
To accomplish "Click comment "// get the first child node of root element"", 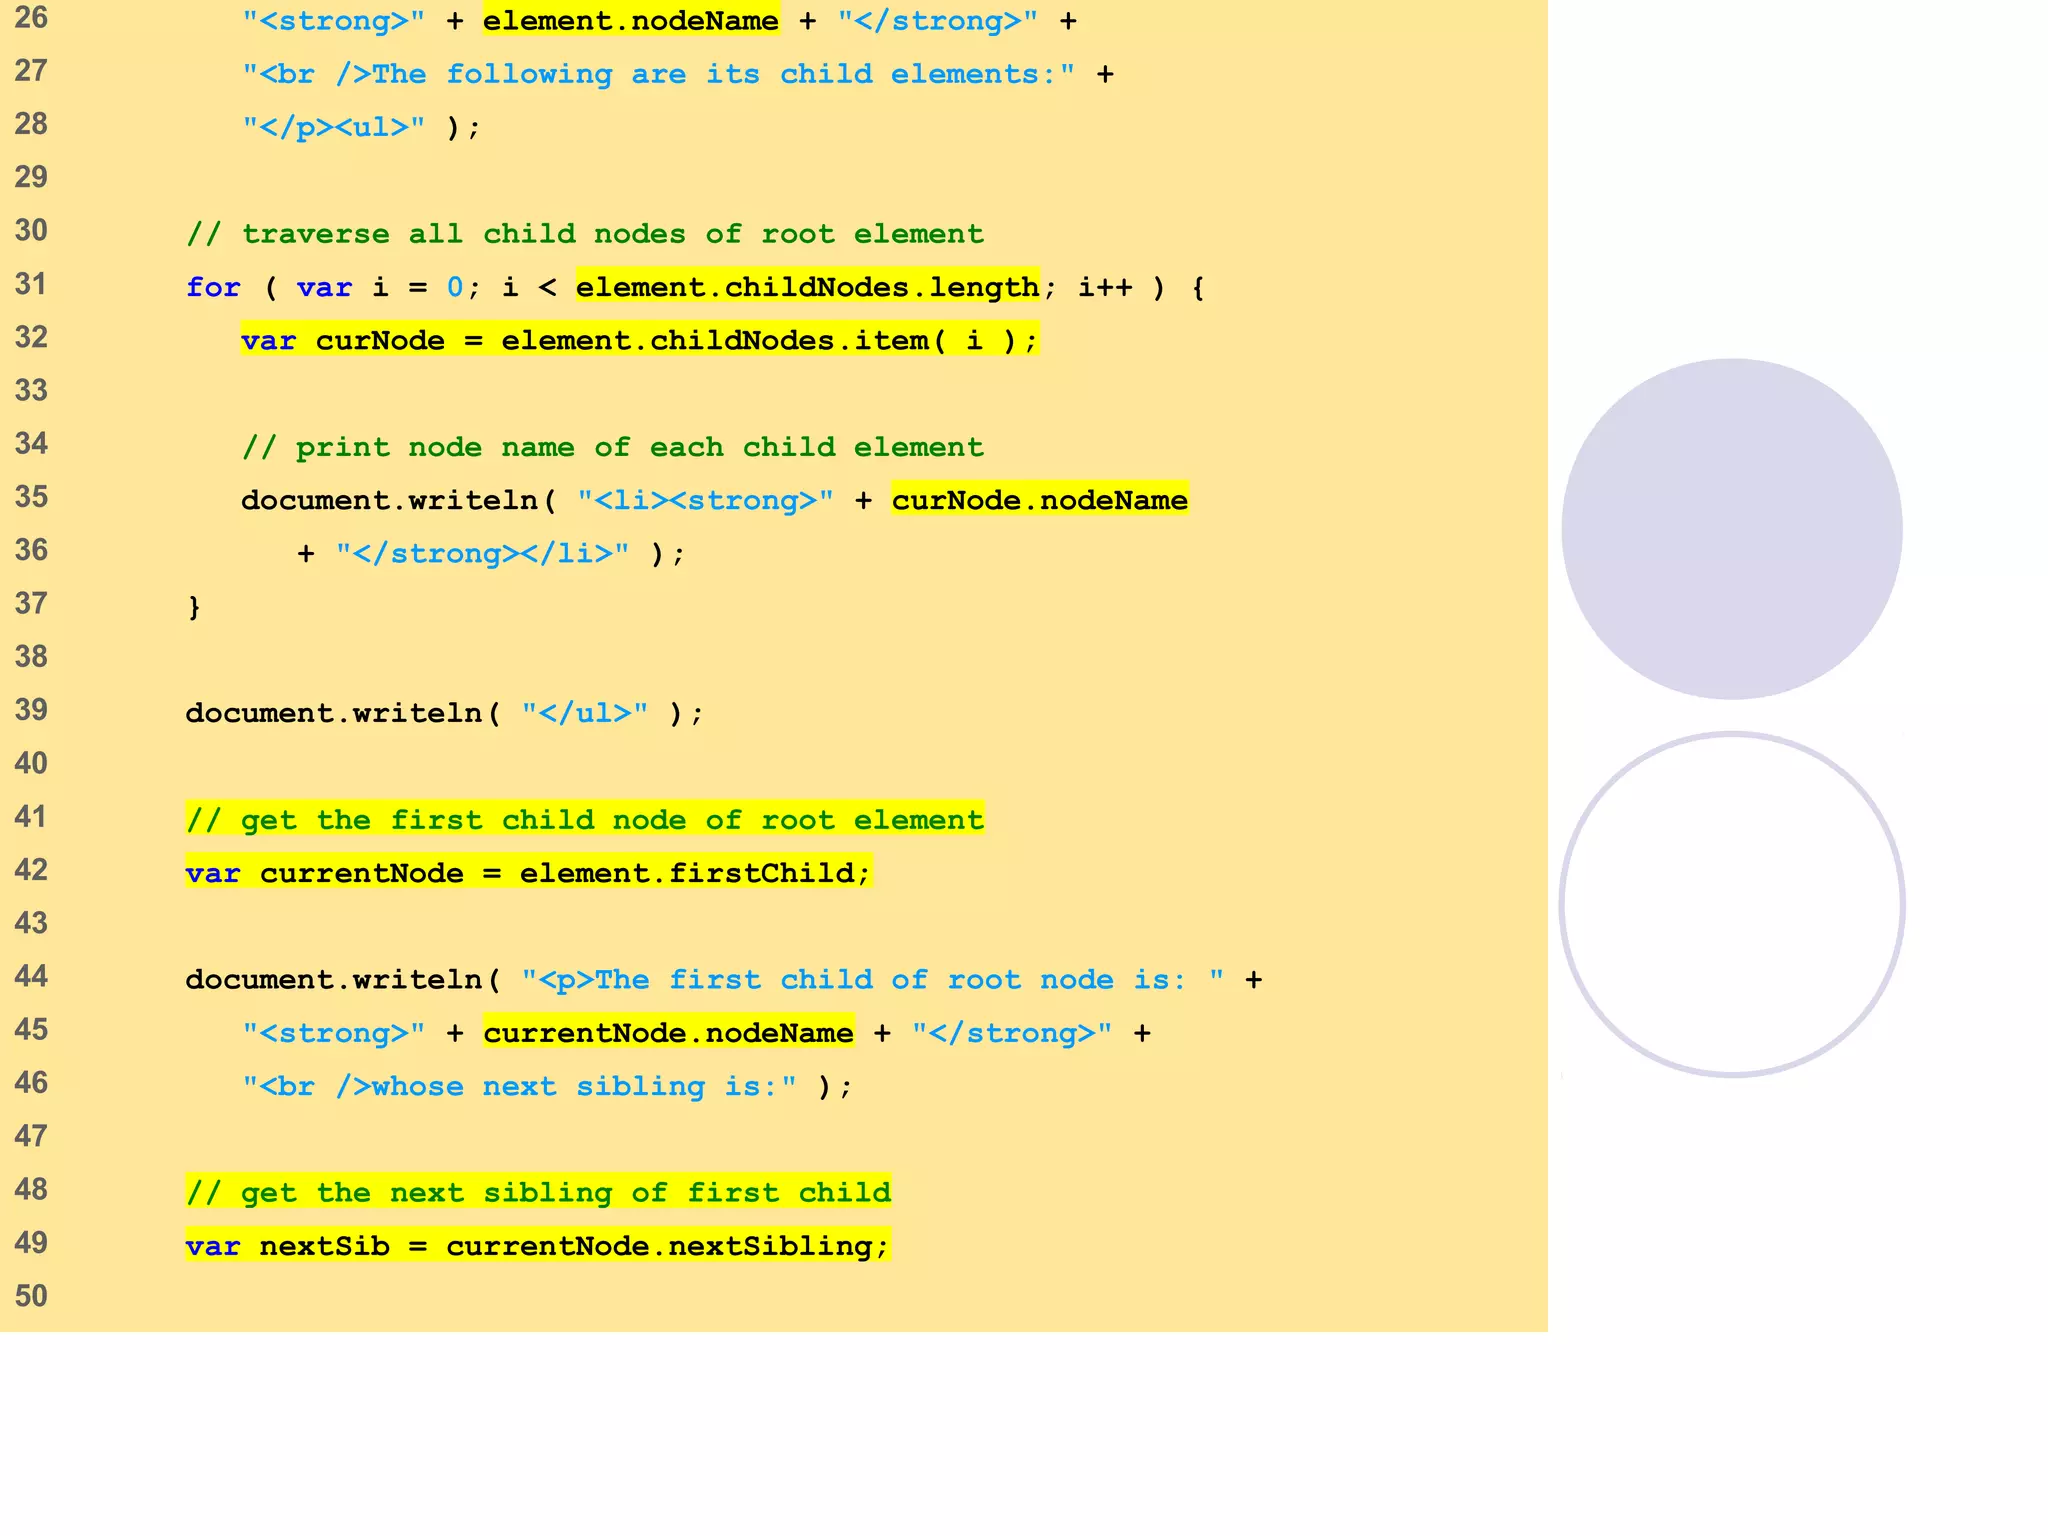I will tap(585, 819).
